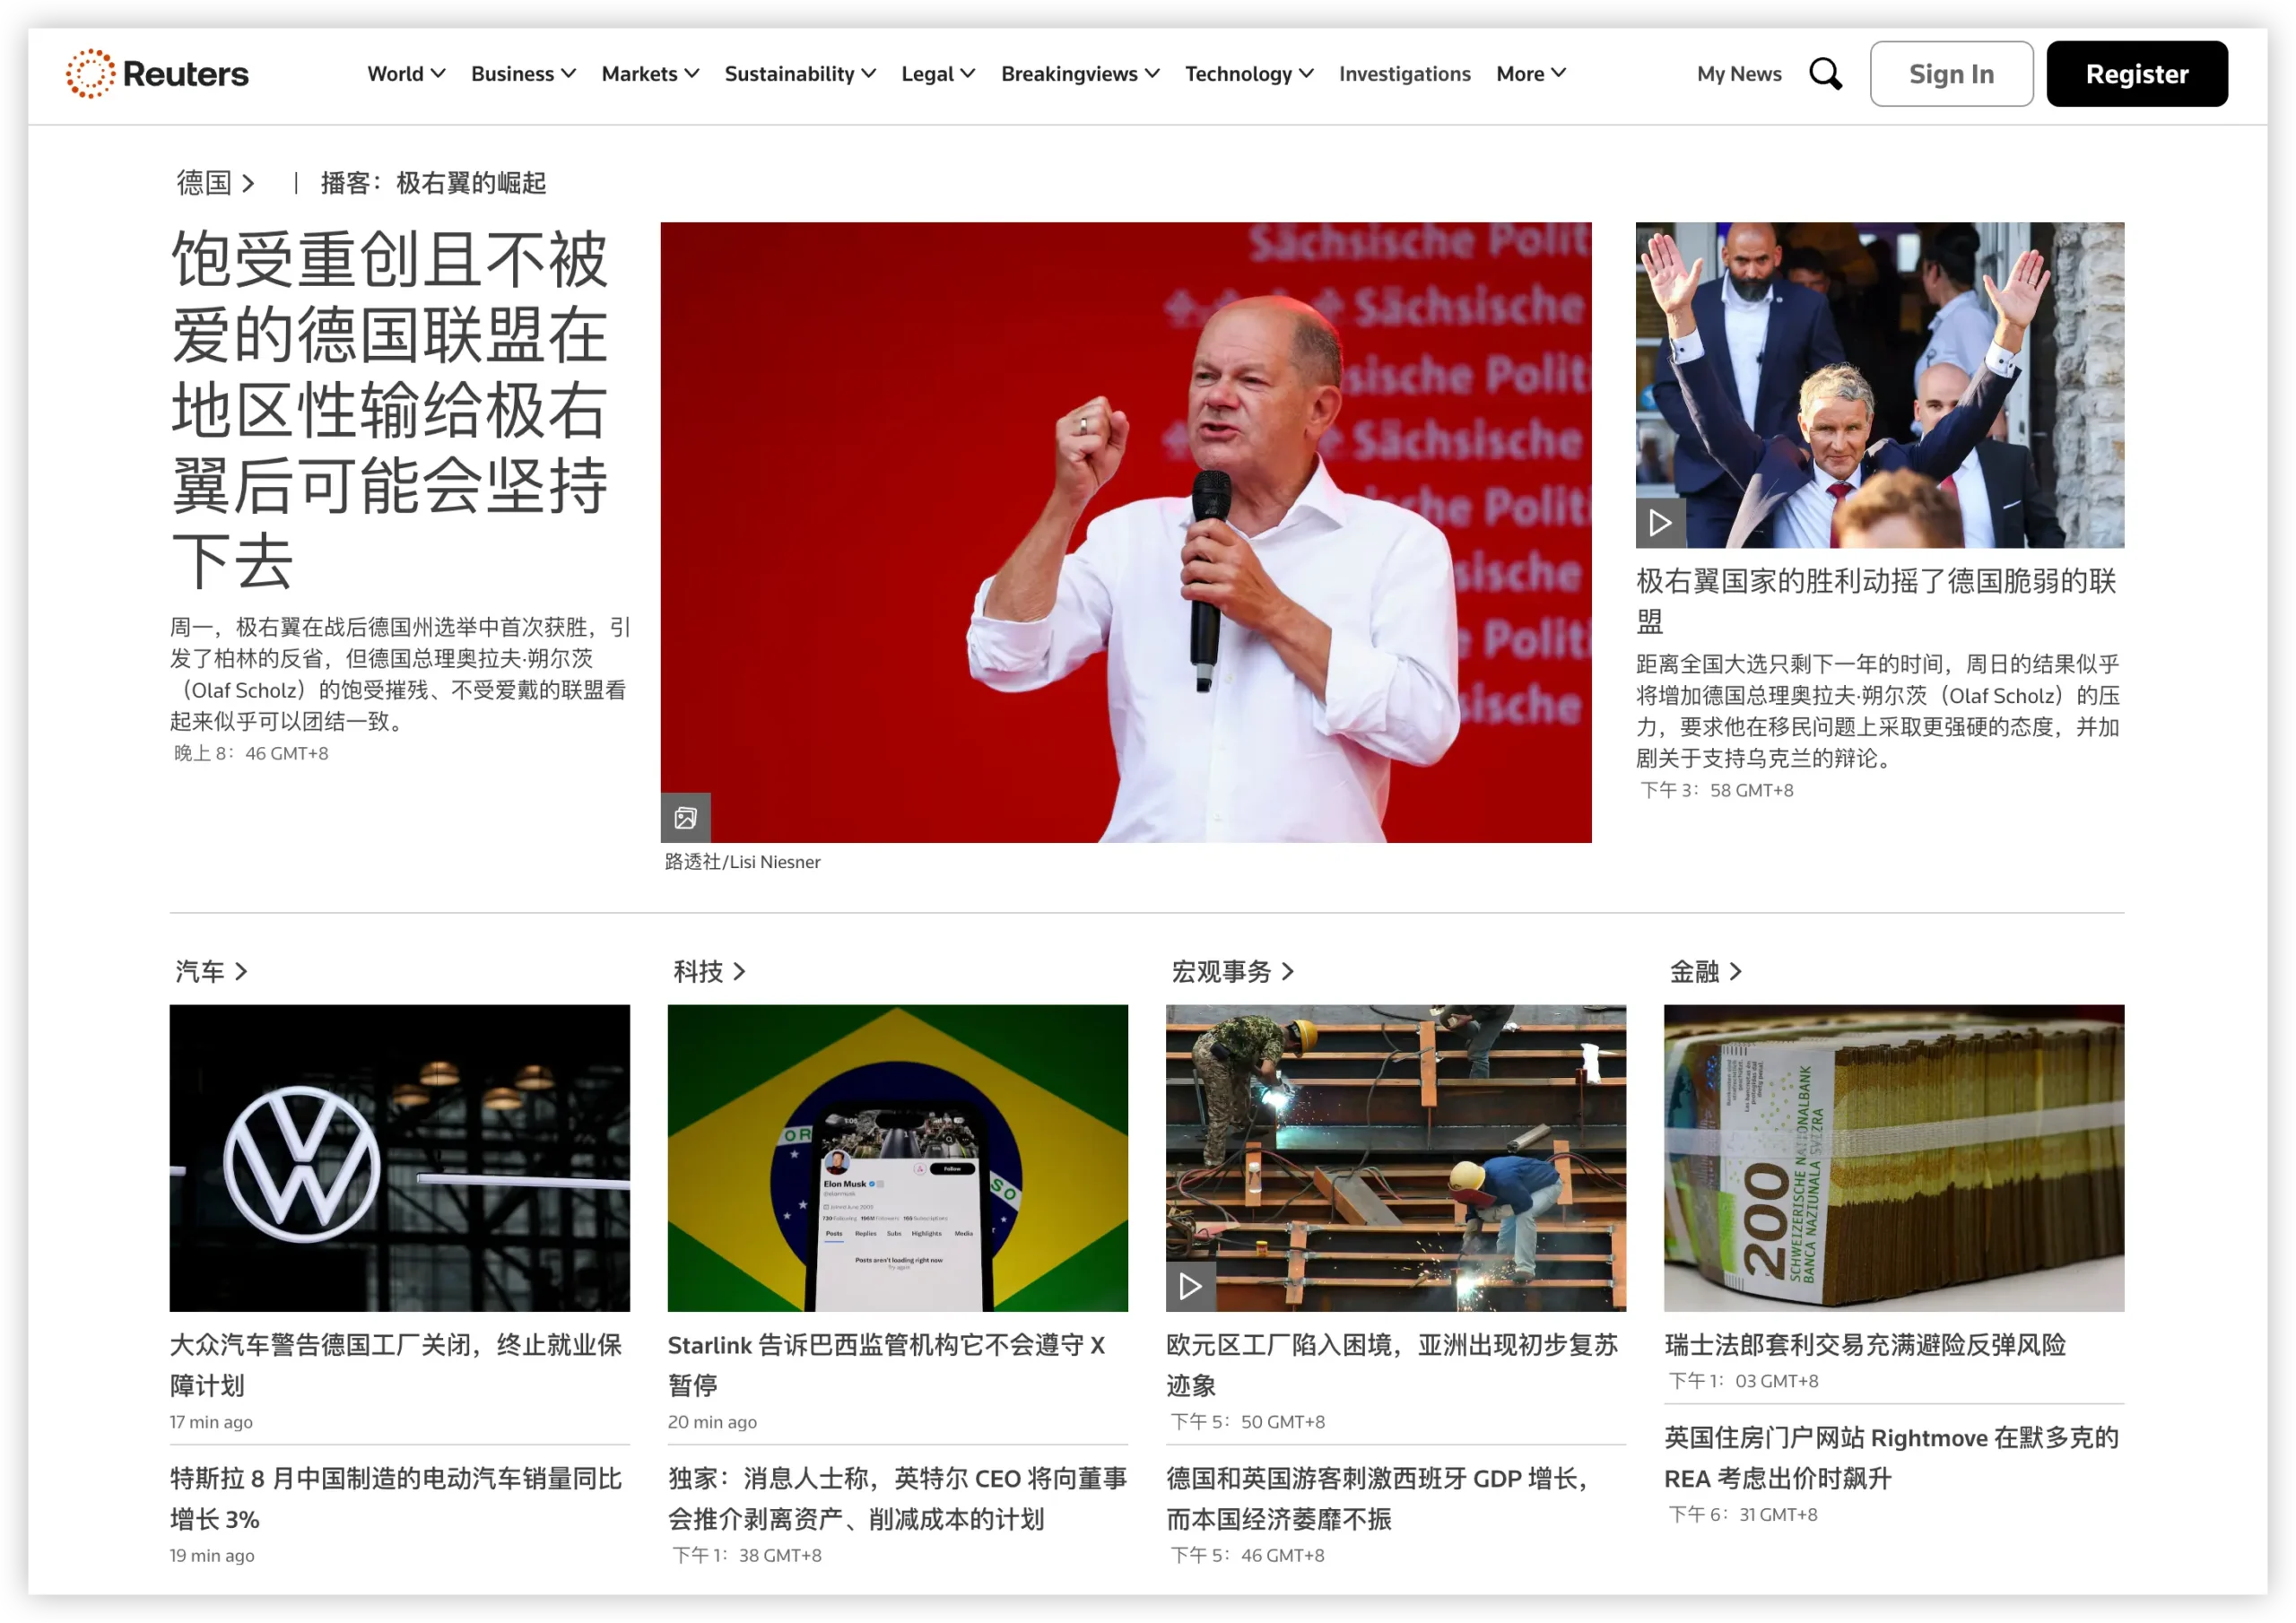Open story 大众汽车警告德国工厂关闭
2296x1623 pixels.
coord(396,1365)
